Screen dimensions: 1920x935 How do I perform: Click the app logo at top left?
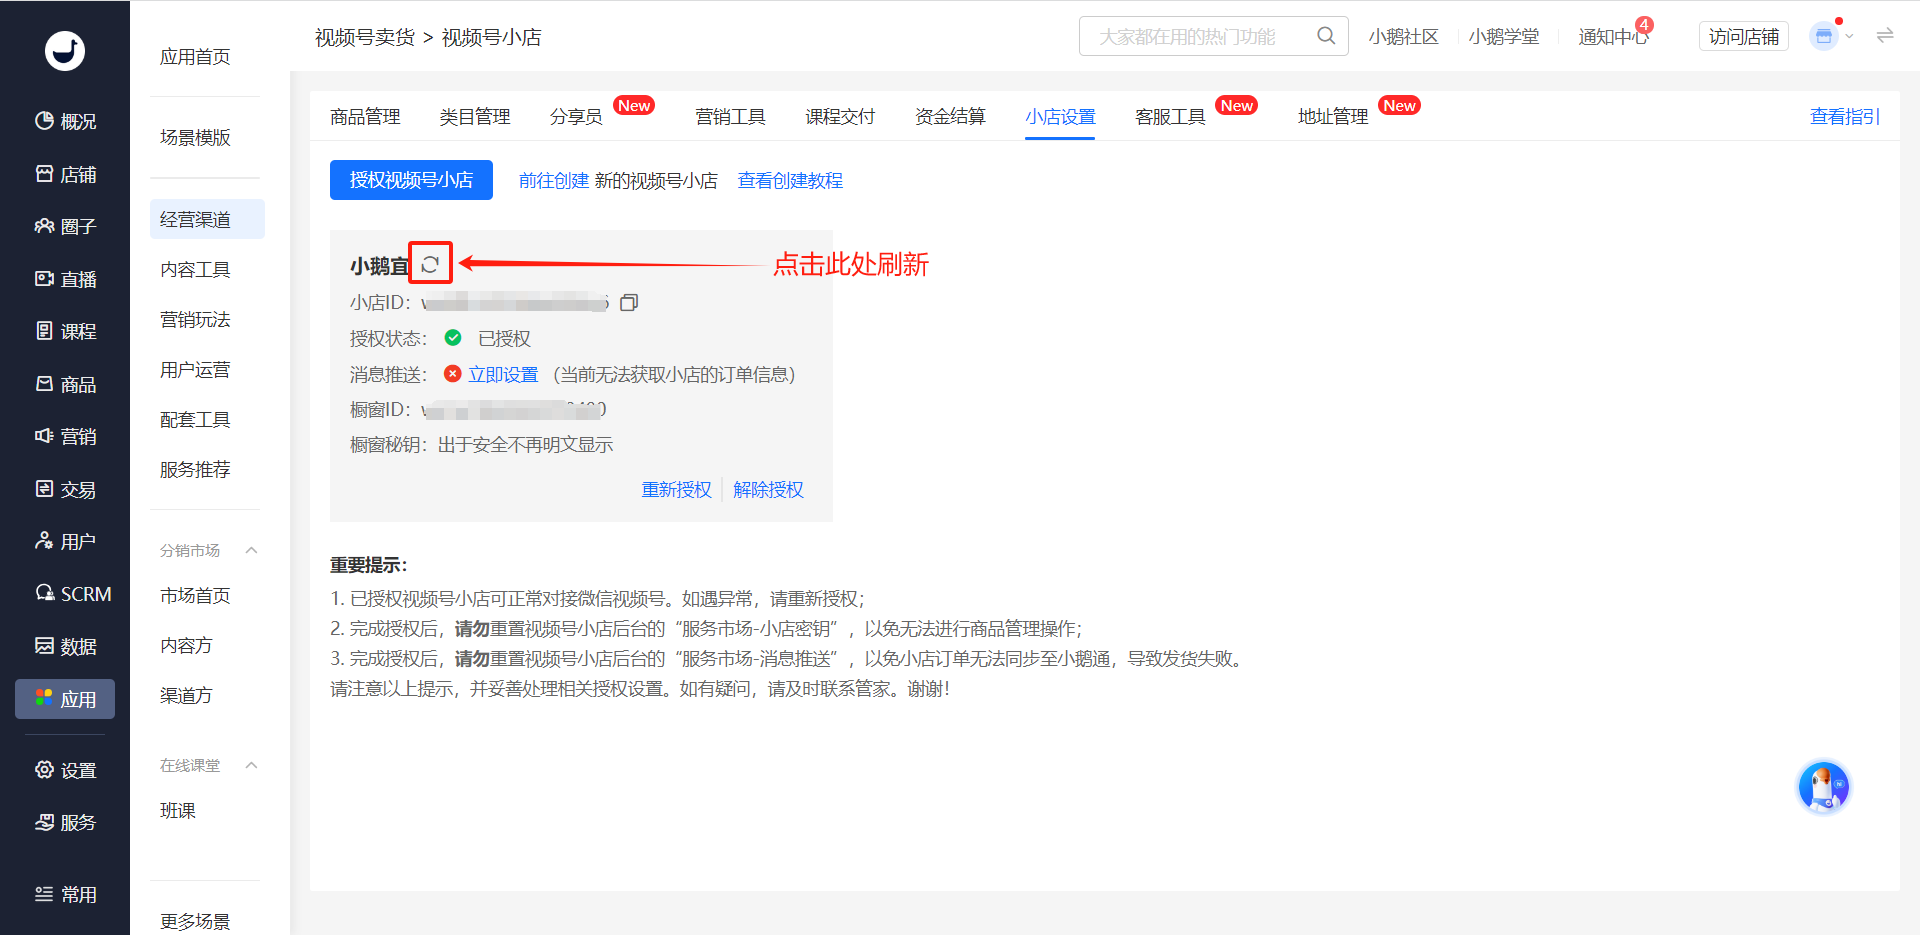click(65, 50)
